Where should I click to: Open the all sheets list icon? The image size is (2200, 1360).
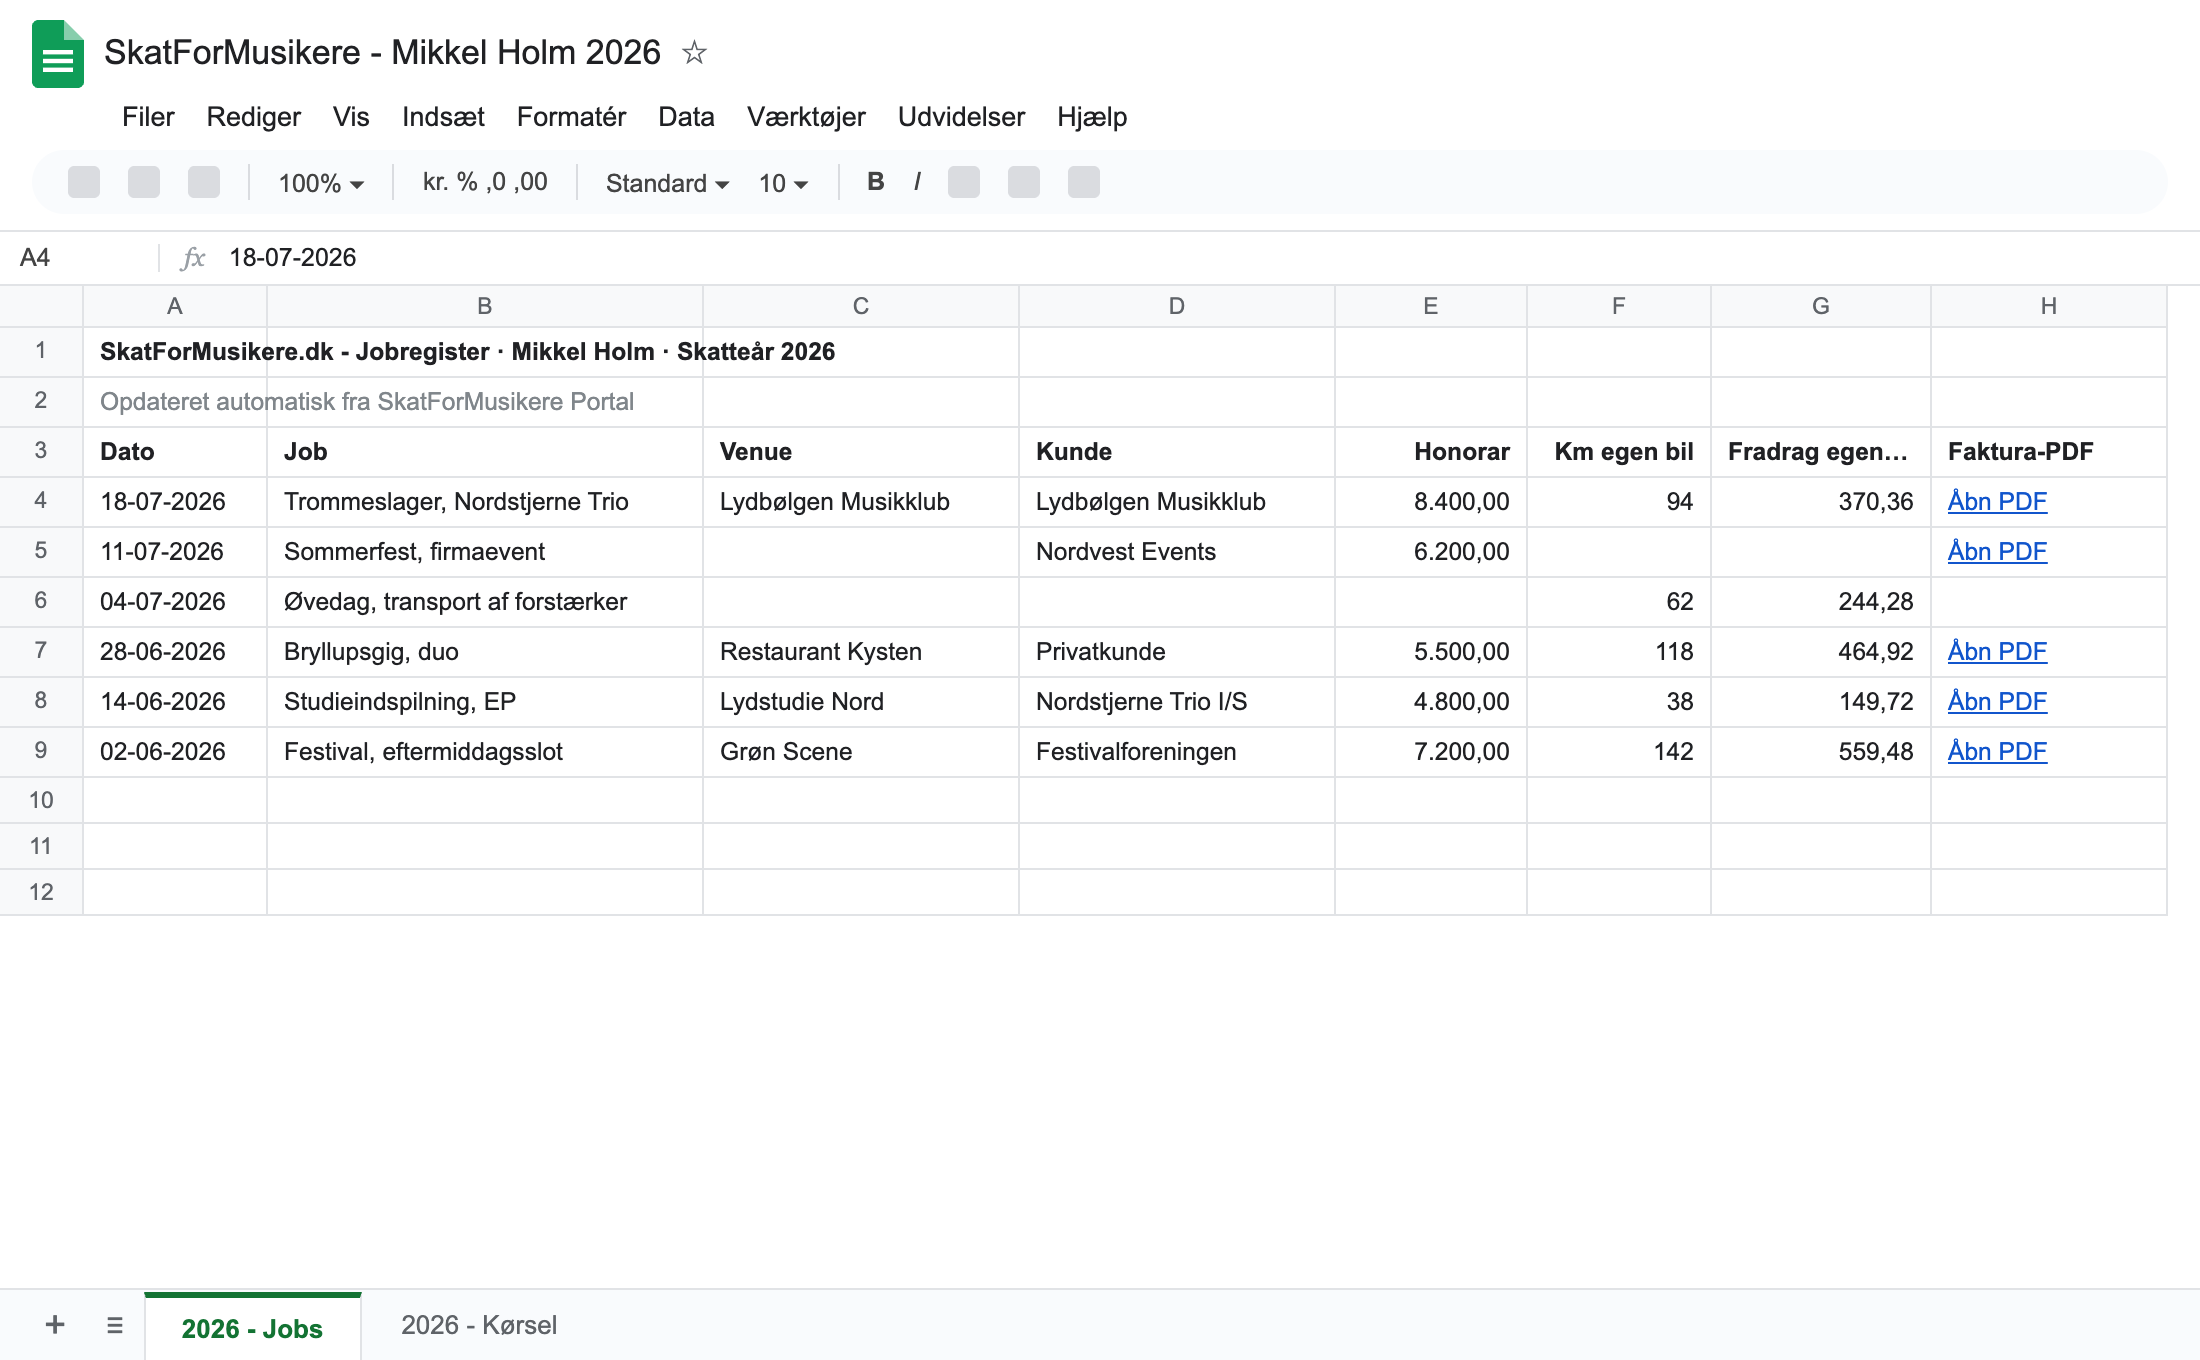(115, 1325)
